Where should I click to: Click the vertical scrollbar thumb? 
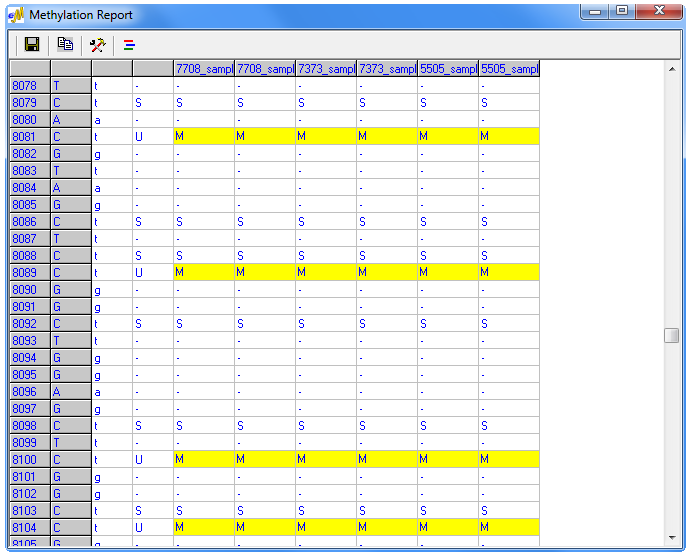[672, 335]
